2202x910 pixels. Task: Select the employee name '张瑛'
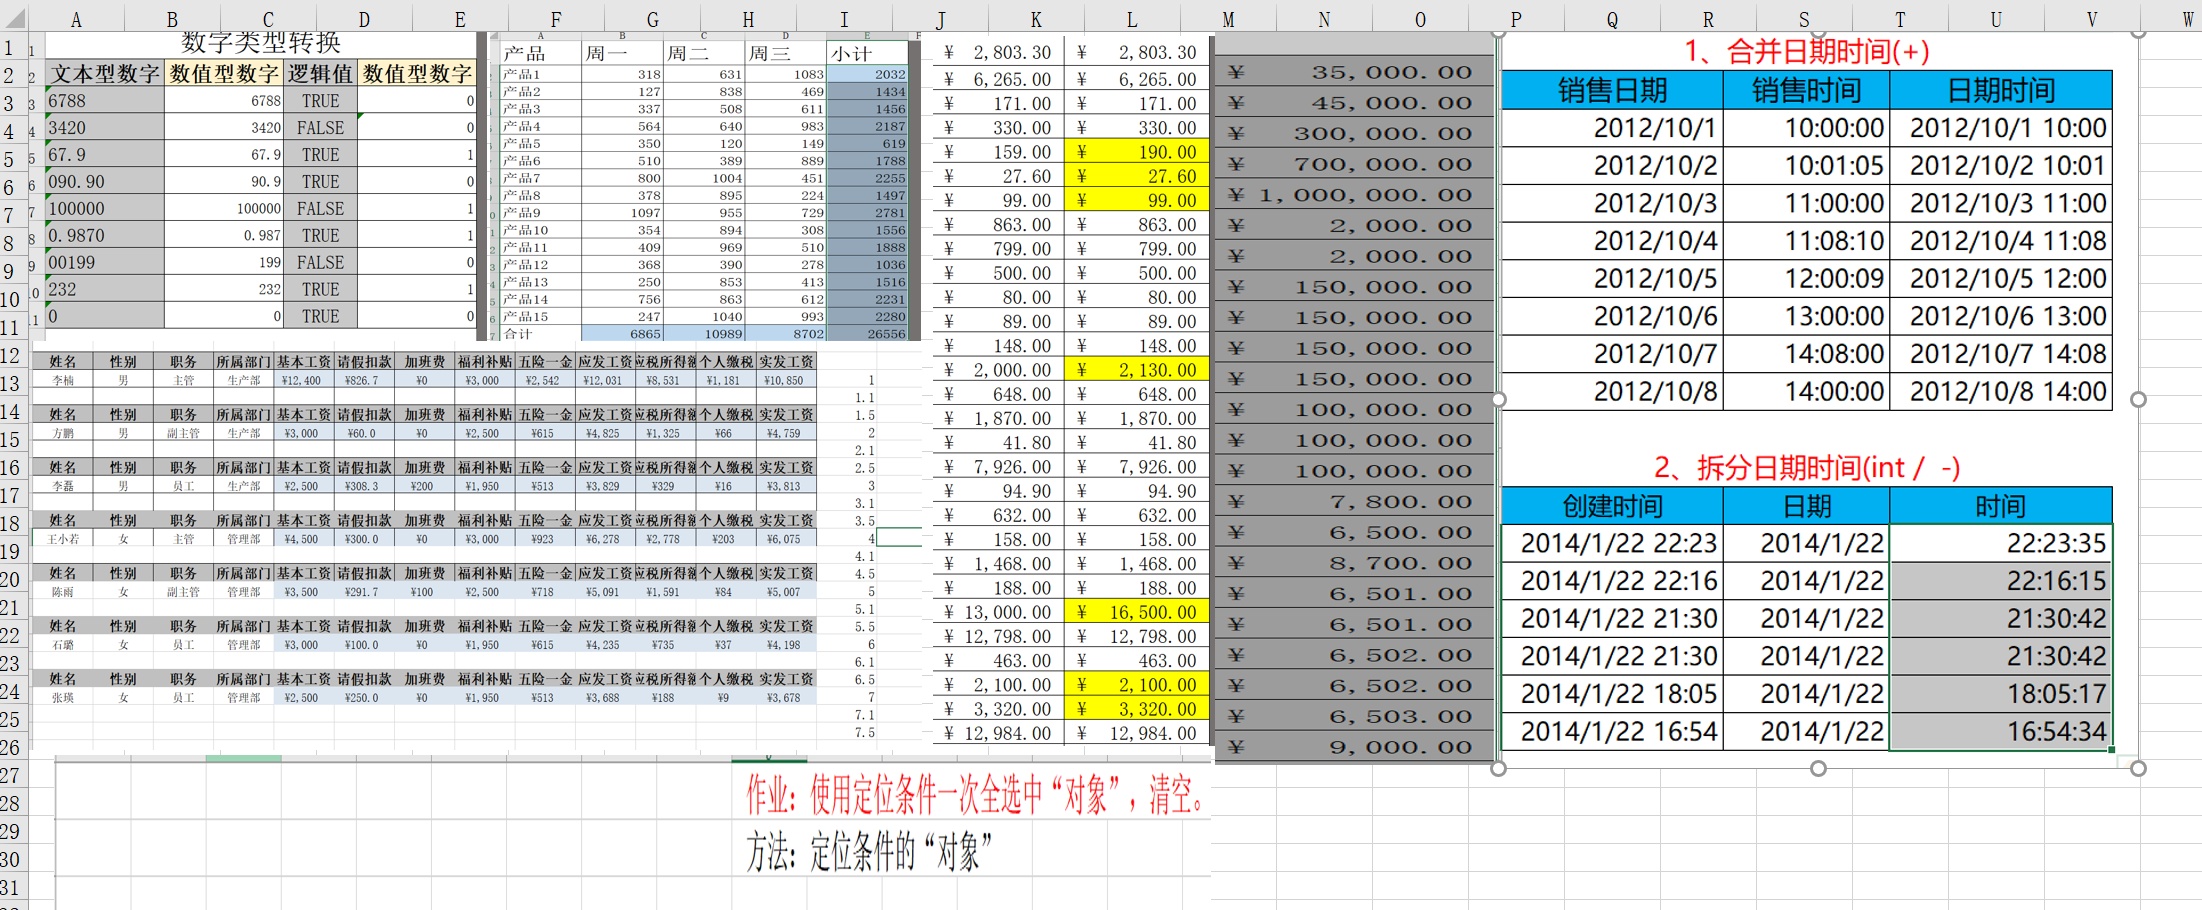point(63,698)
